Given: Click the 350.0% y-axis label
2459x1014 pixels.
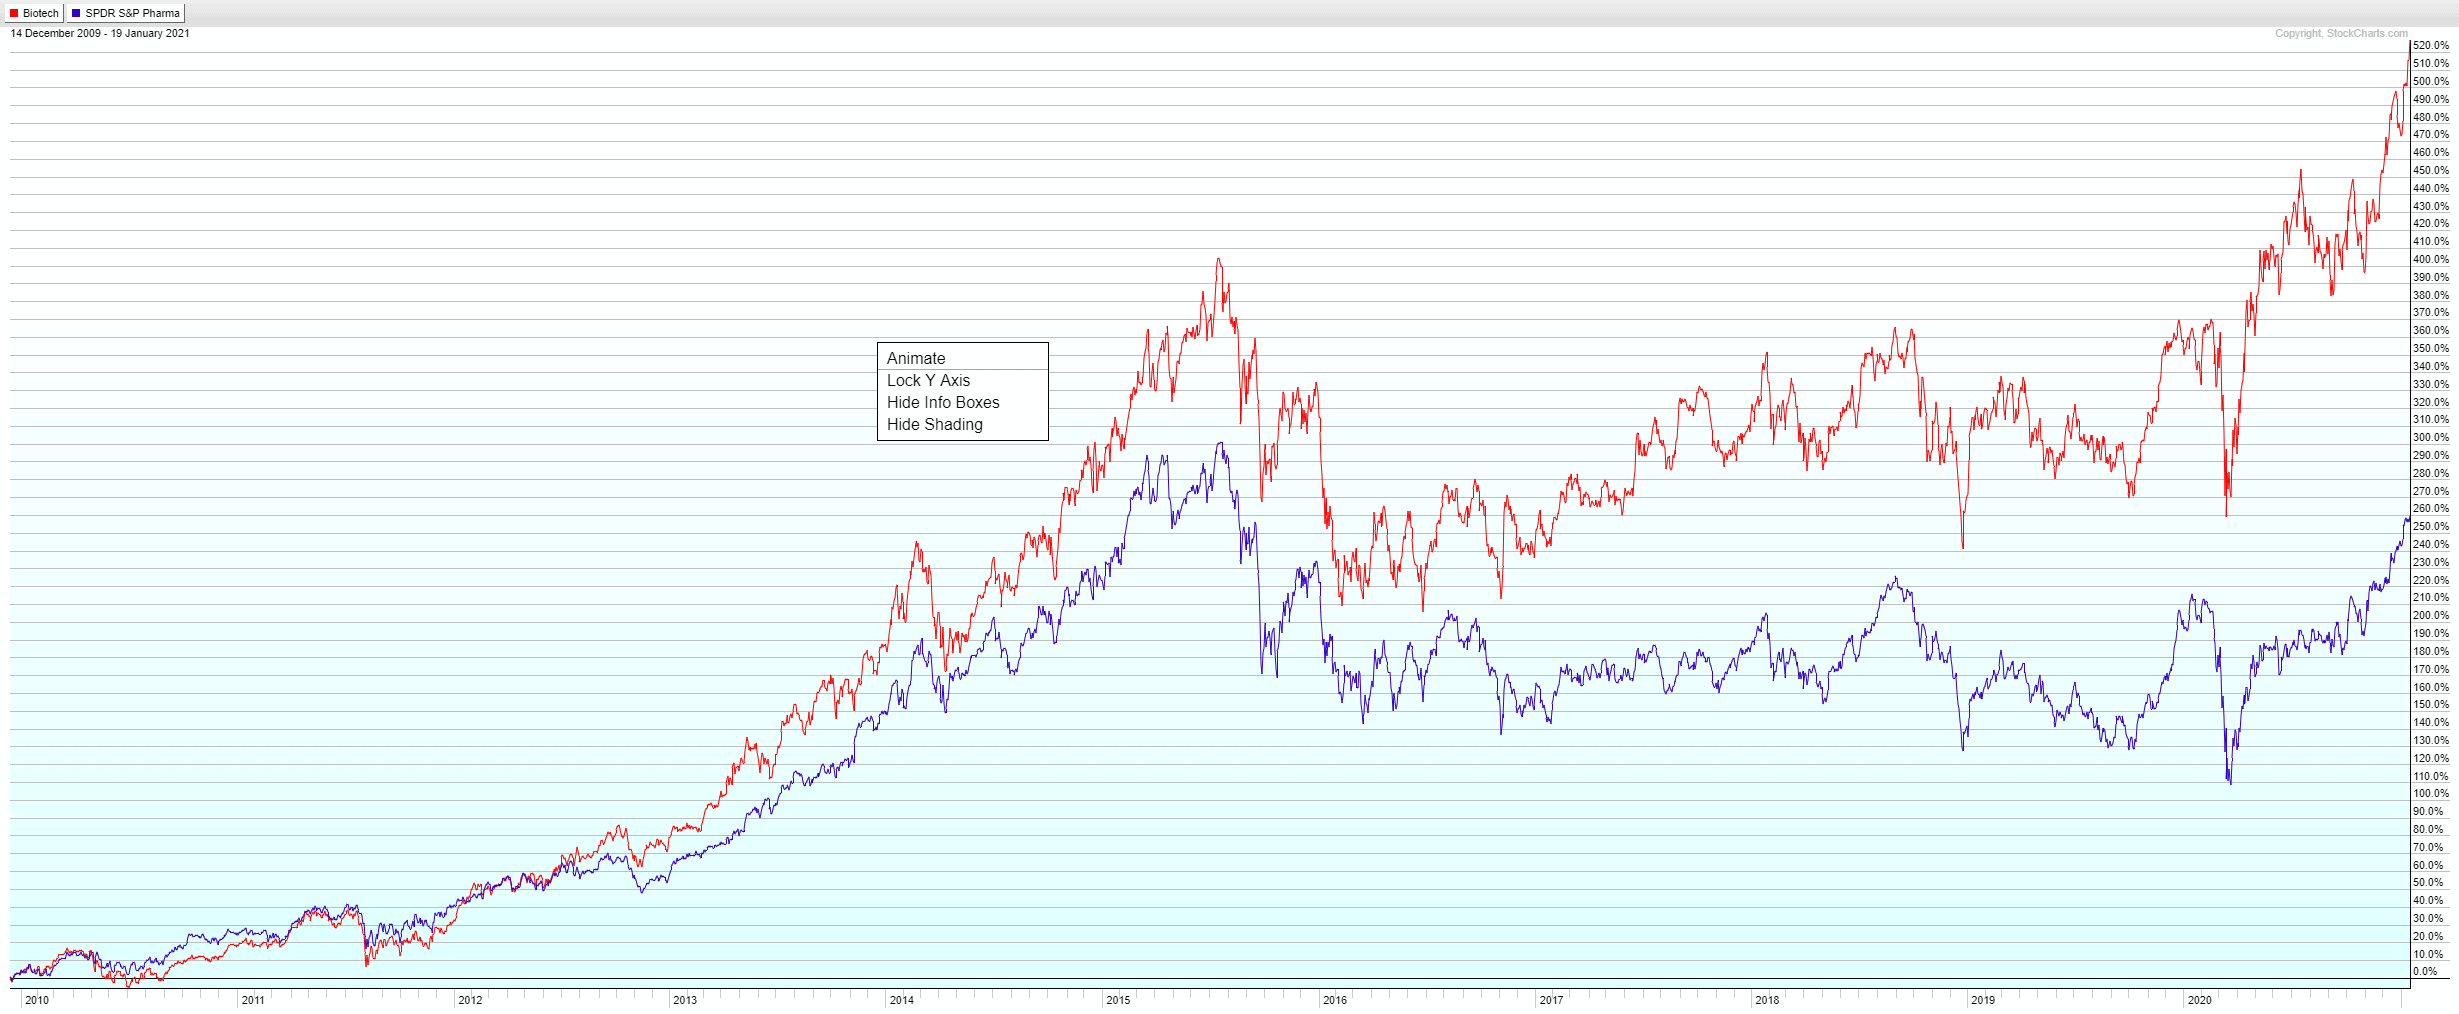Looking at the screenshot, I should pyautogui.click(x=2431, y=349).
